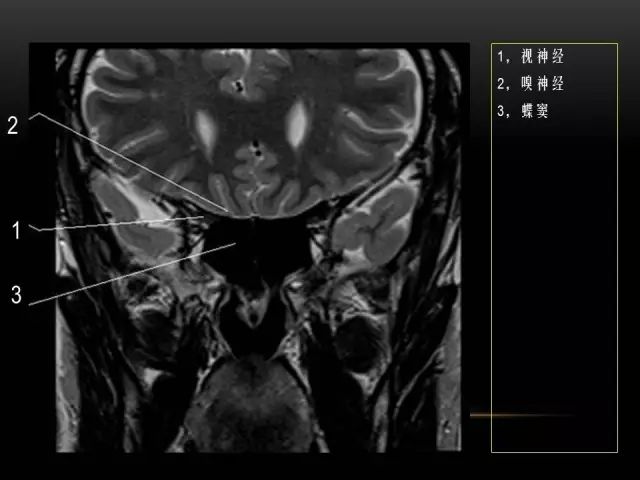This screenshot has height=480, width=640.
Task: Select legend entry 1, 视神经
Action: (x=530, y=56)
